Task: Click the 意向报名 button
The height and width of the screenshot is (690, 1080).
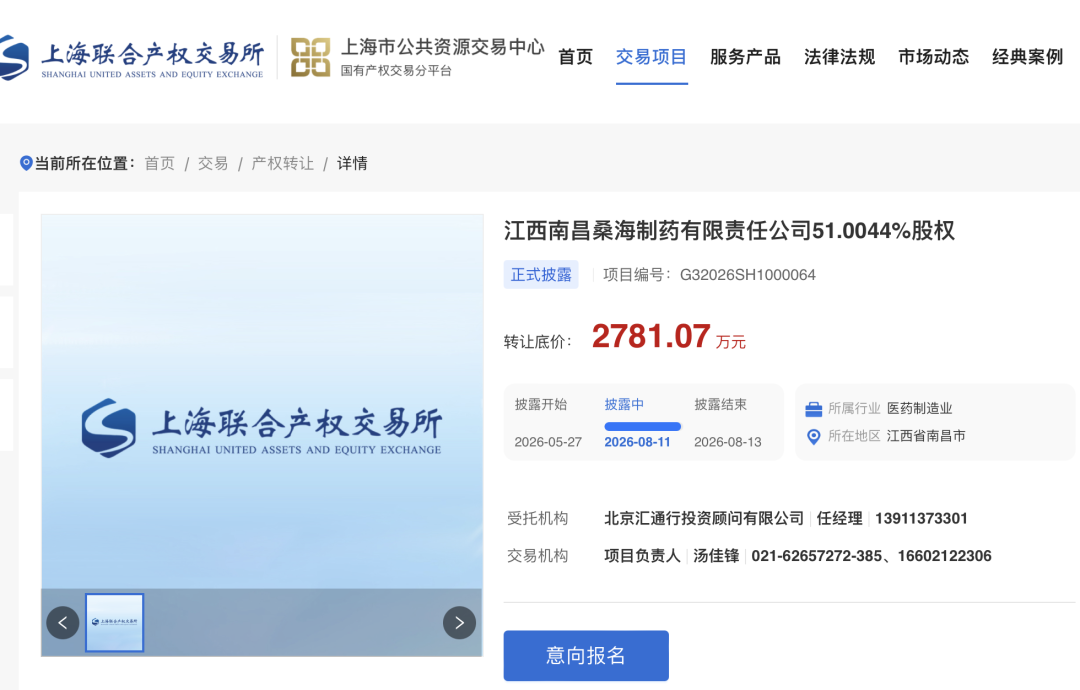Action: [586, 656]
